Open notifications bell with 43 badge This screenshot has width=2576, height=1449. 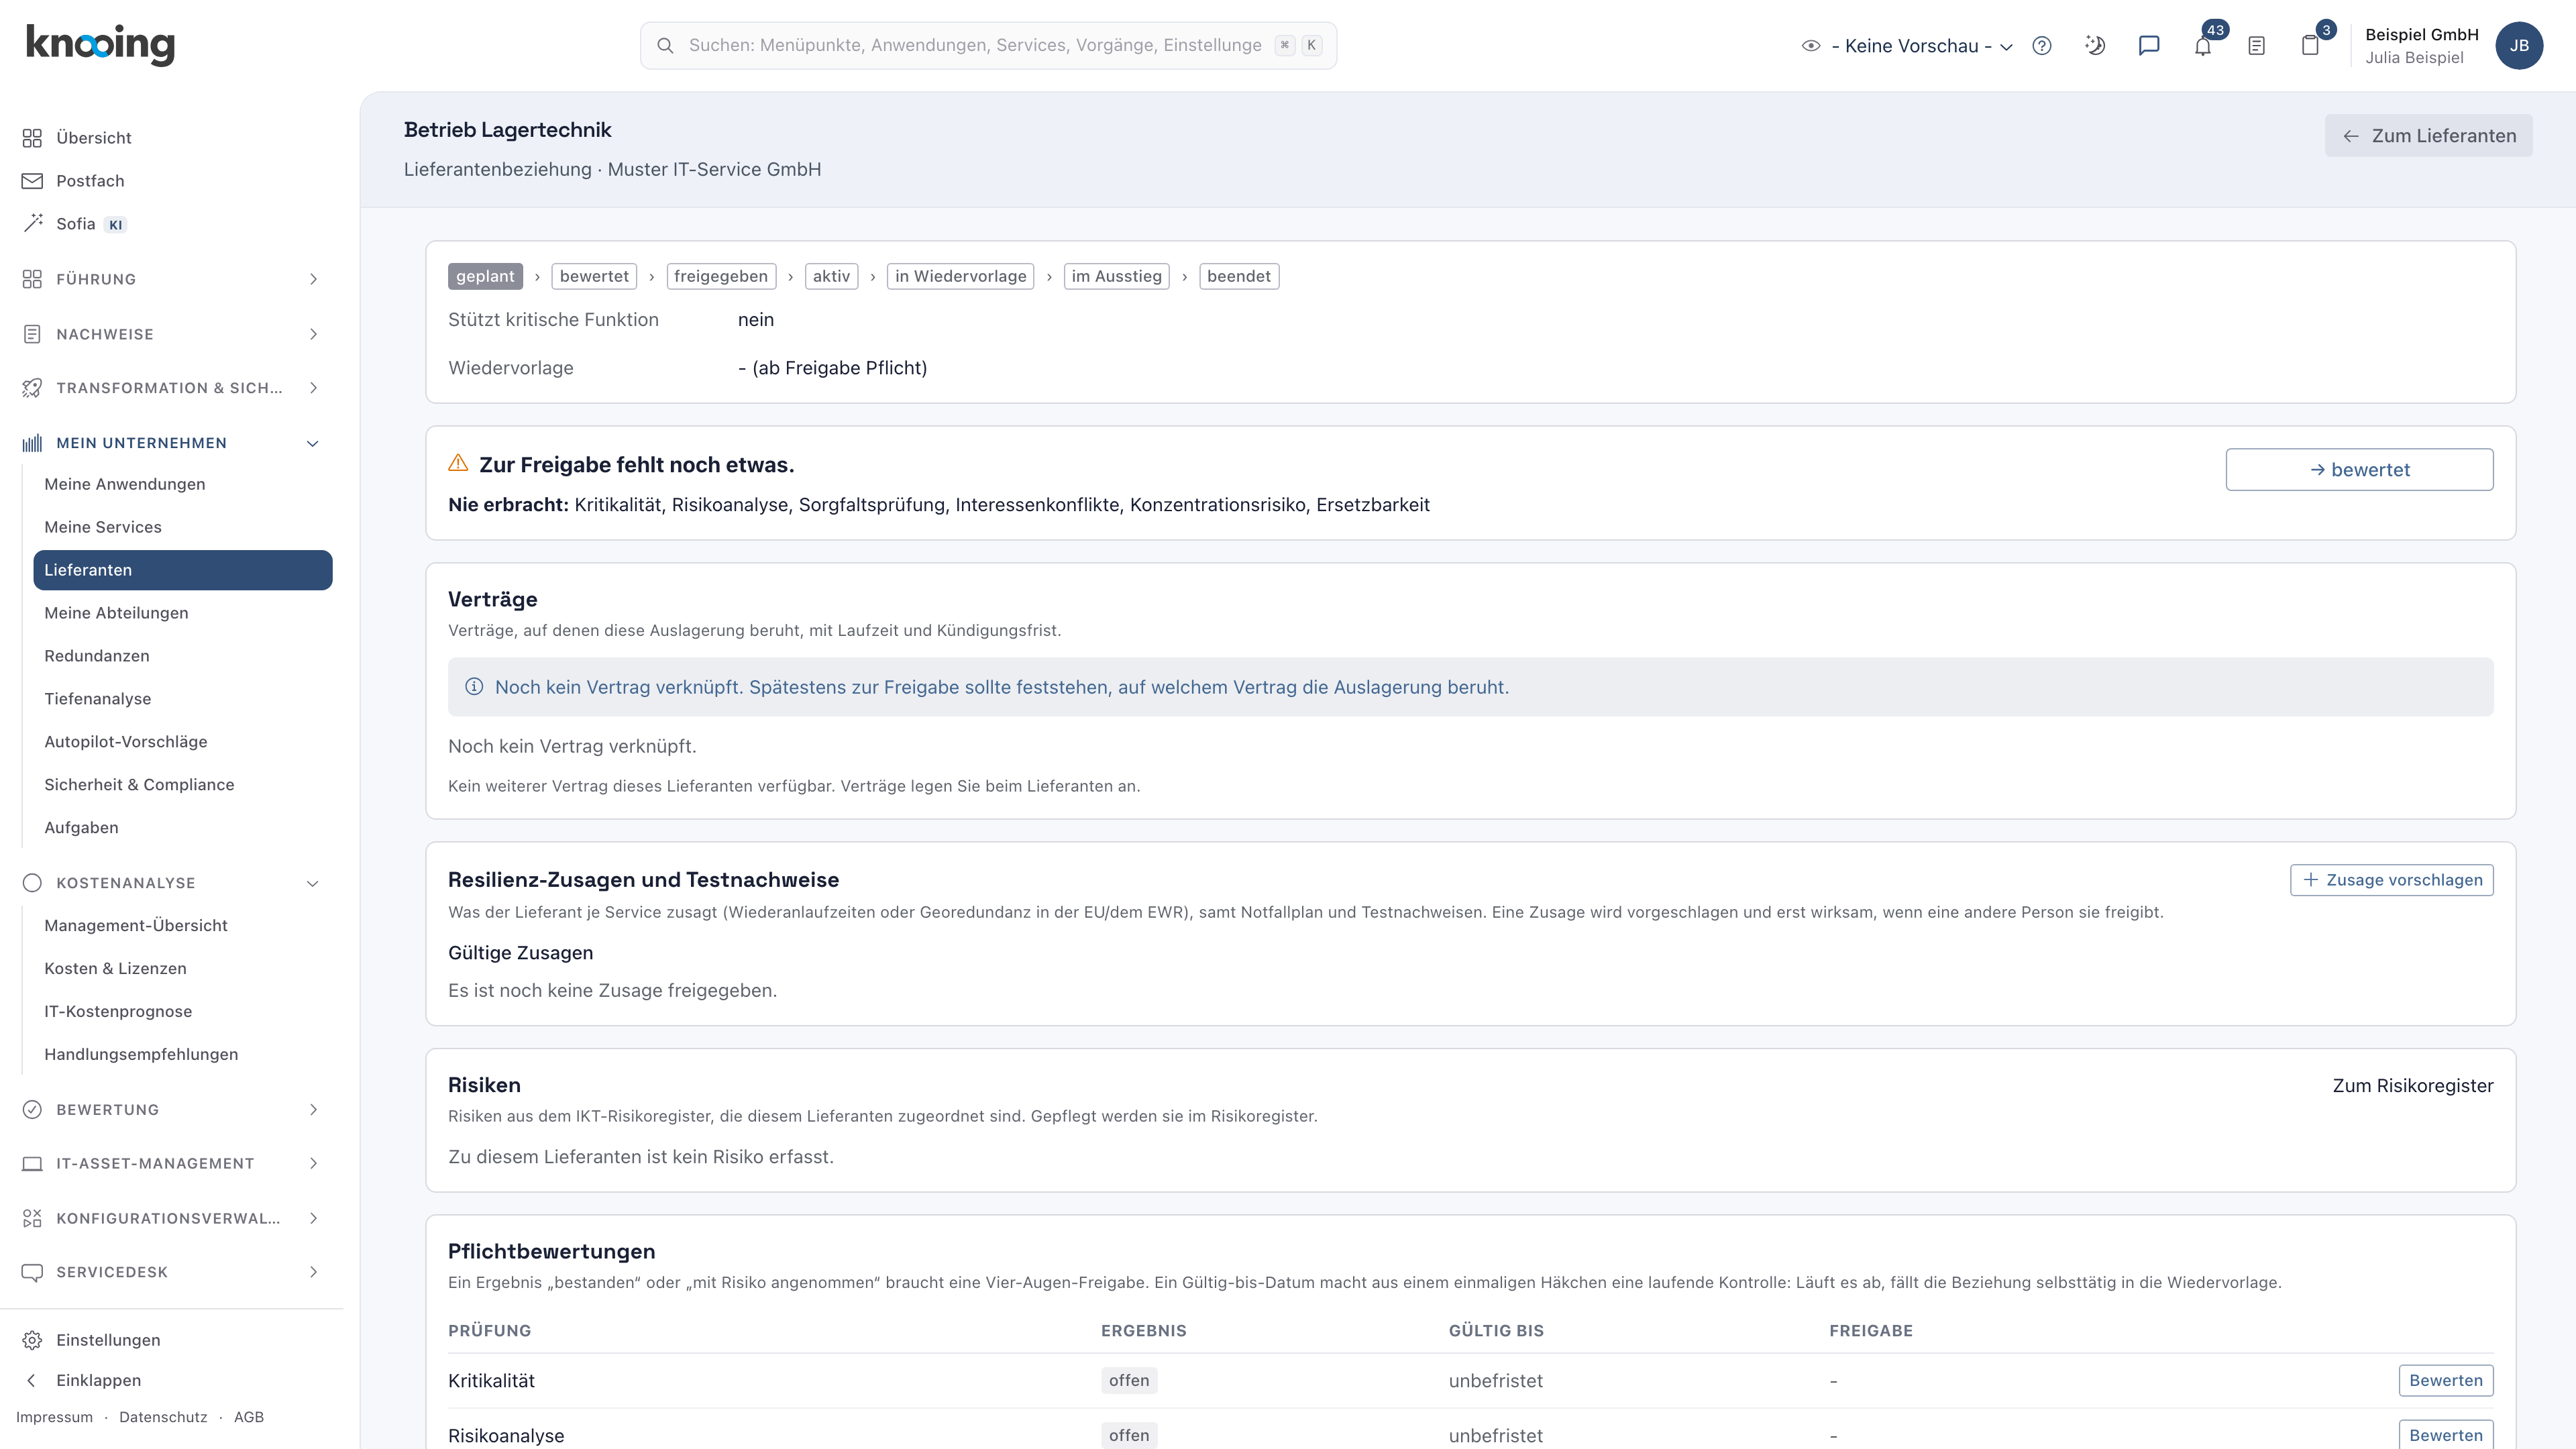(2203, 46)
